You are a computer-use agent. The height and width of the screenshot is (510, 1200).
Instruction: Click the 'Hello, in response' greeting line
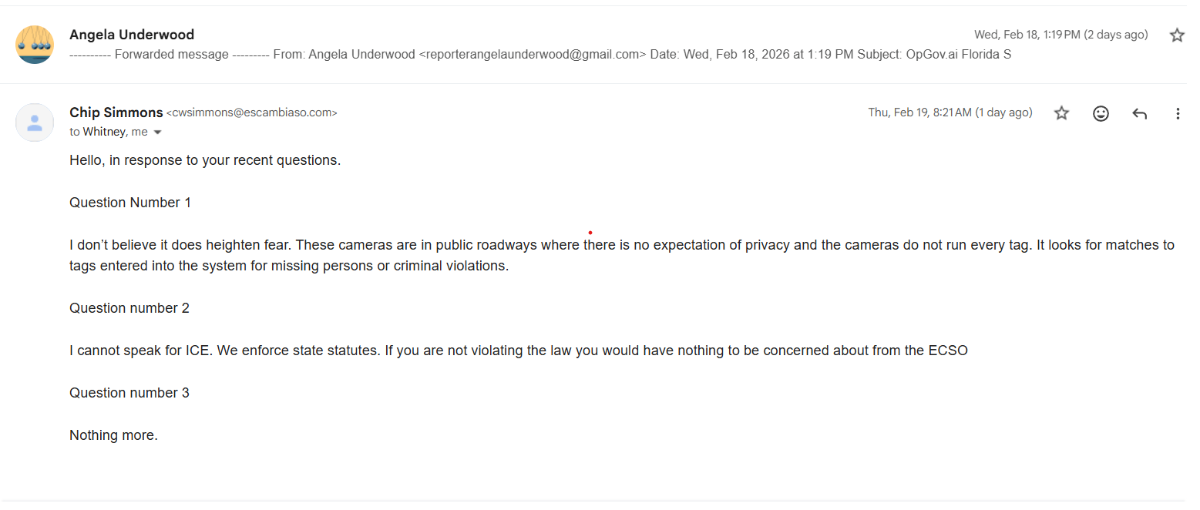205,160
